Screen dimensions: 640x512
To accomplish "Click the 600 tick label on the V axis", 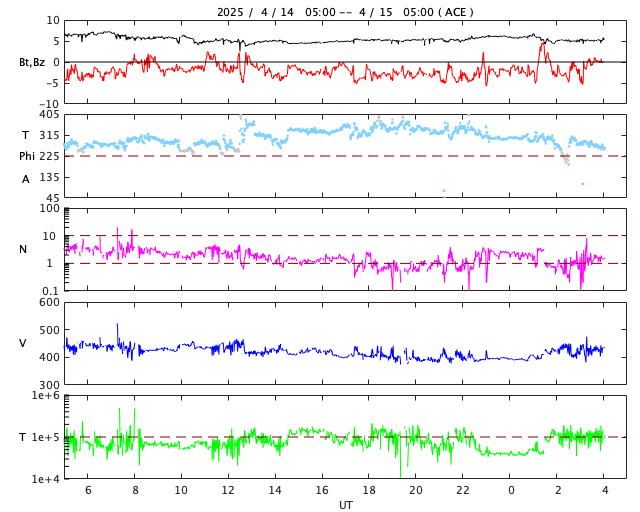I will pyautogui.click(x=48, y=303).
